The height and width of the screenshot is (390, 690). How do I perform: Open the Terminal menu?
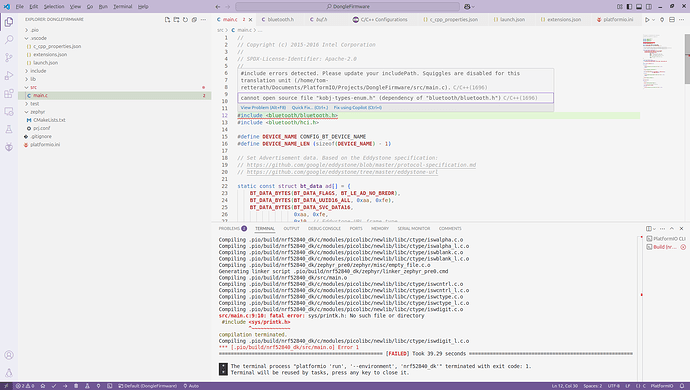click(122, 7)
